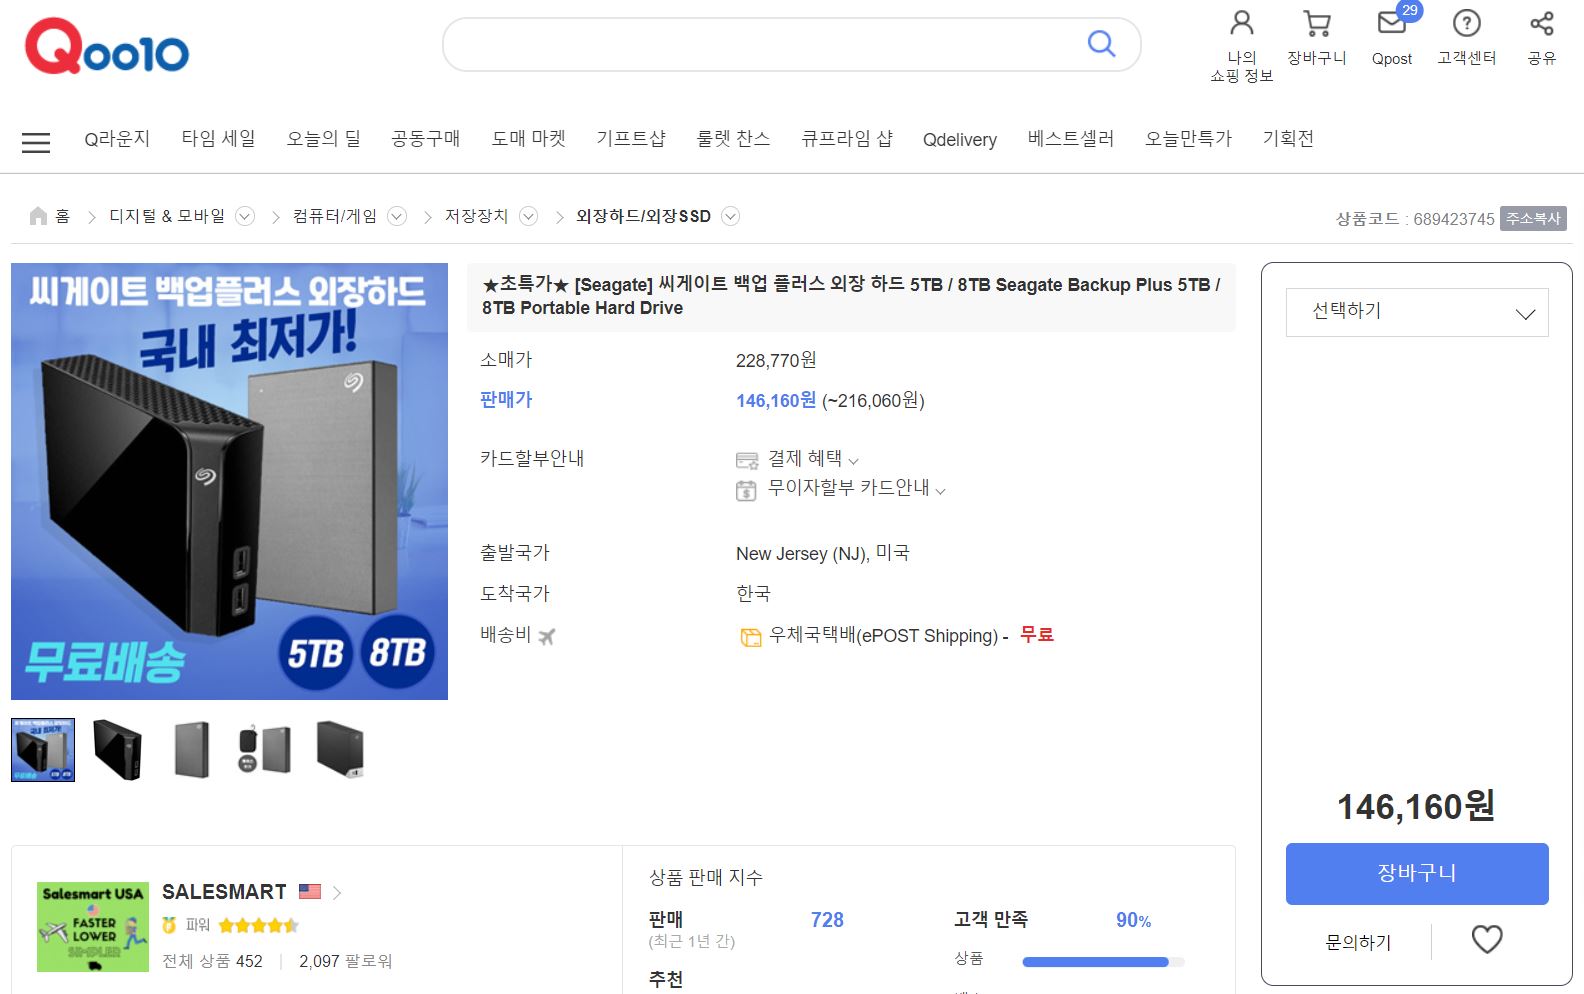Select the first promo banner thumbnail
This screenshot has width=1584, height=994.
click(x=43, y=749)
